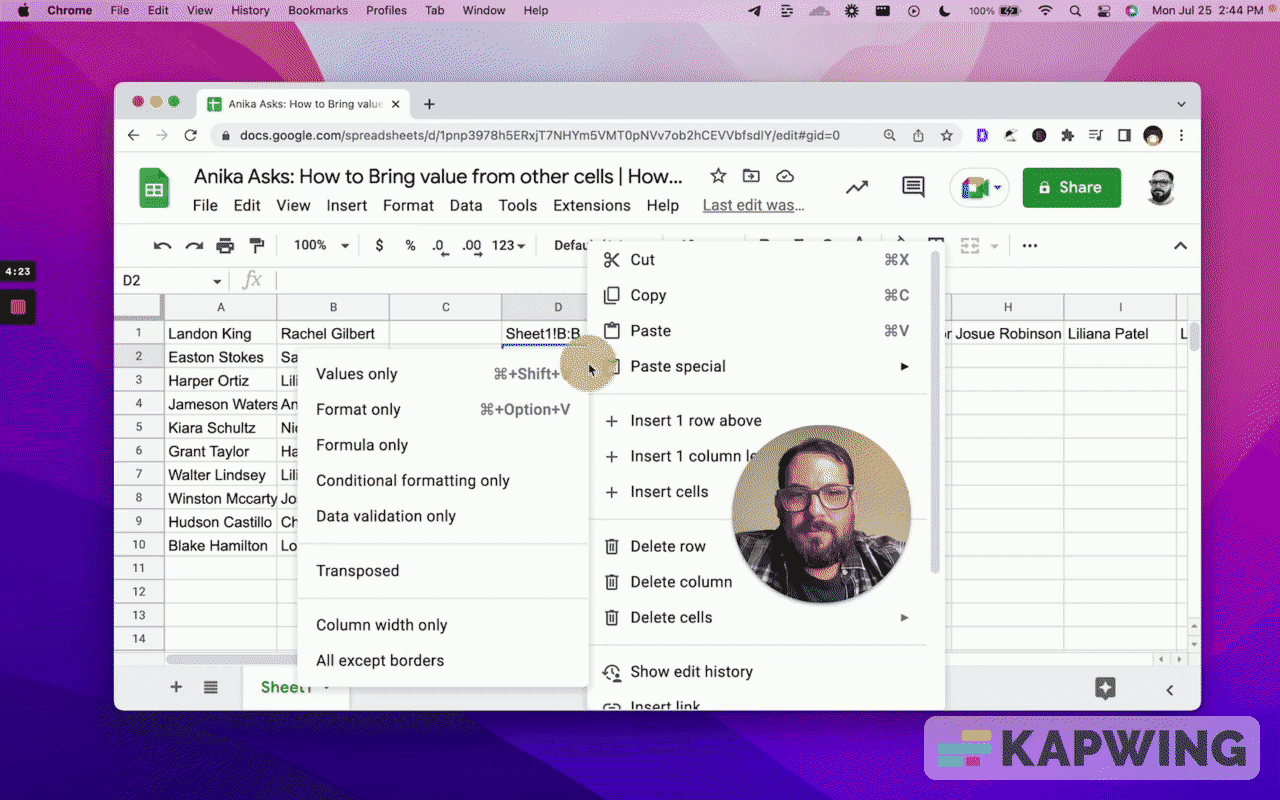
Task: Click the Chrome address bar URL
Action: point(540,135)
